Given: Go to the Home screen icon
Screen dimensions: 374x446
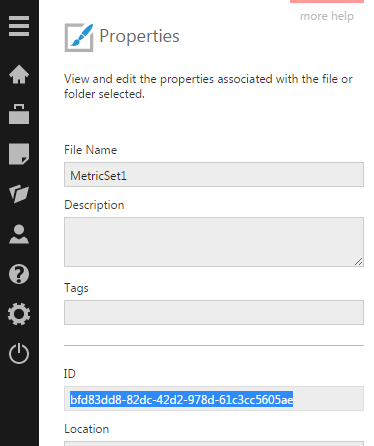Looking at the screenshot, I should (19, 74).
